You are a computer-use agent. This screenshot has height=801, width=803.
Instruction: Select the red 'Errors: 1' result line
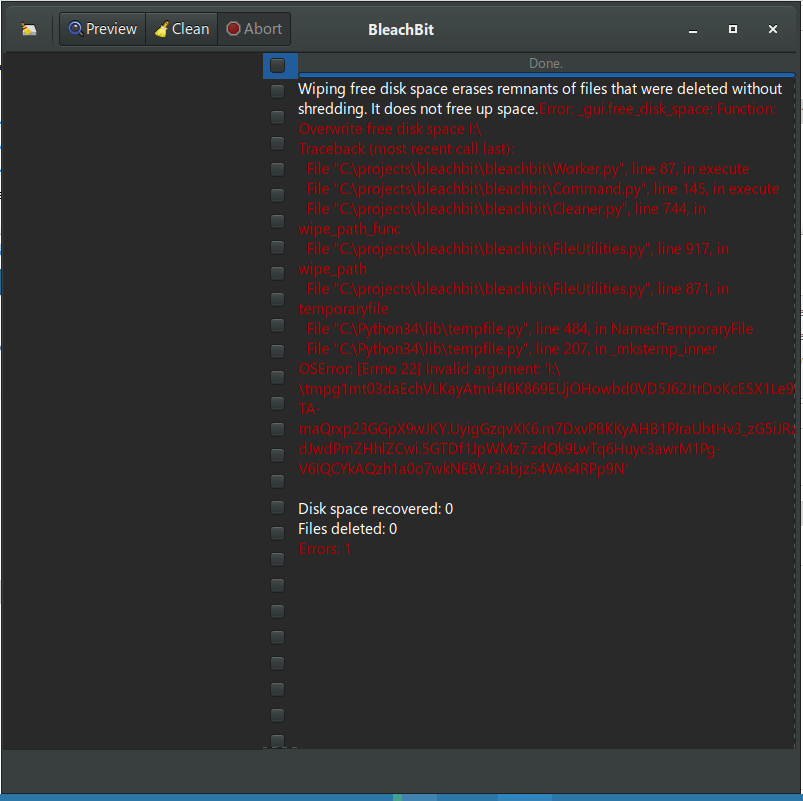click(x=324, y=548)
